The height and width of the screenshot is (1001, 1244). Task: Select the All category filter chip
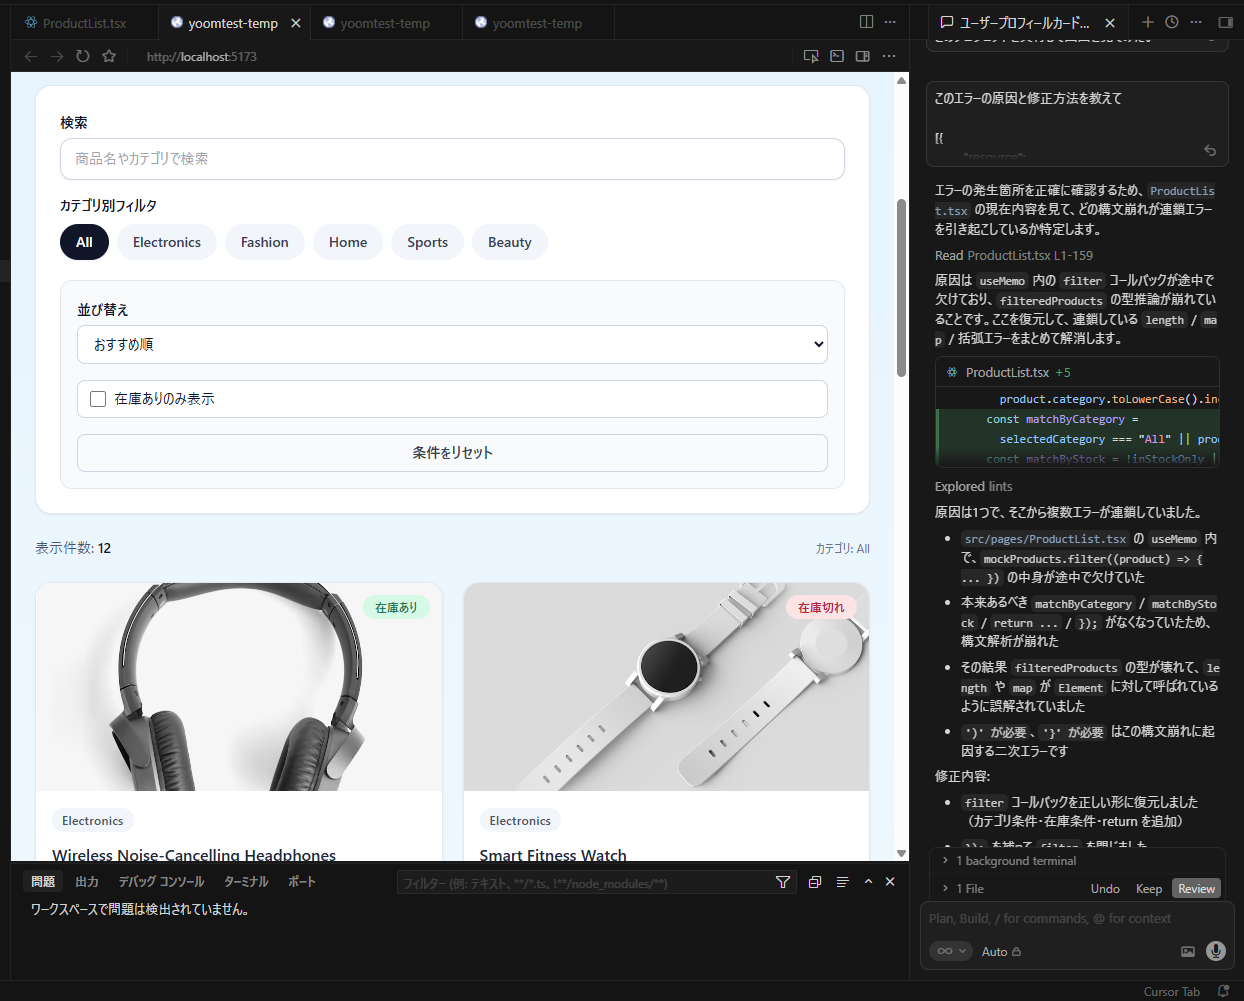point(84,242)
